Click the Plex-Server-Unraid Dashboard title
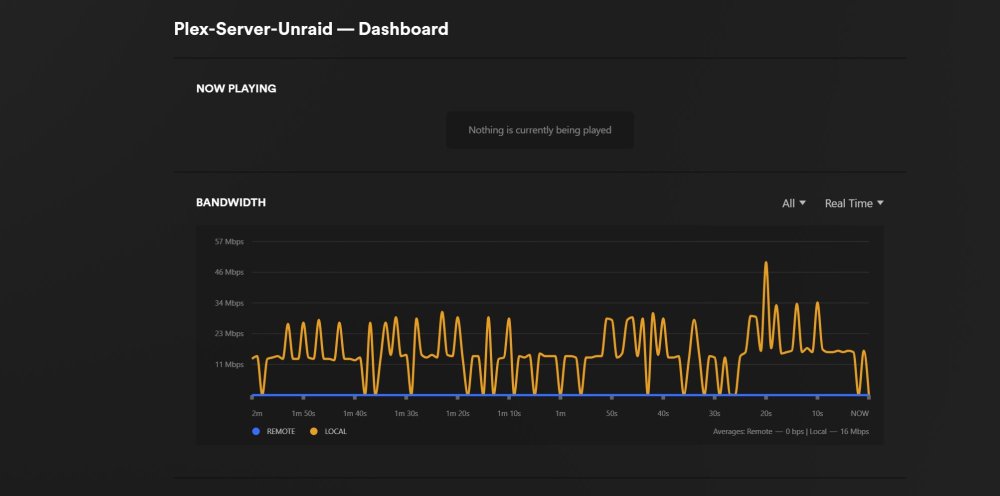The image size is (1000, 496). [311, 29]
